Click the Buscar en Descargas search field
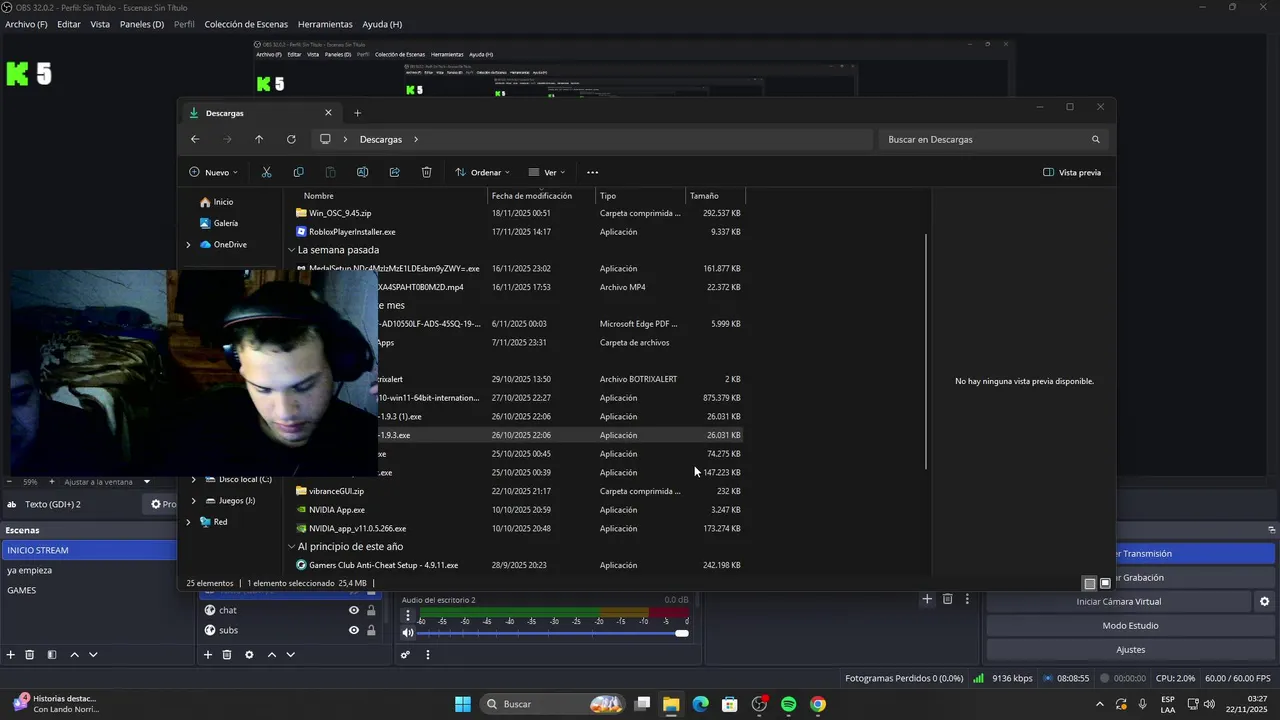The width and height of the screenshot is (1280, 720). pos(994,139)
